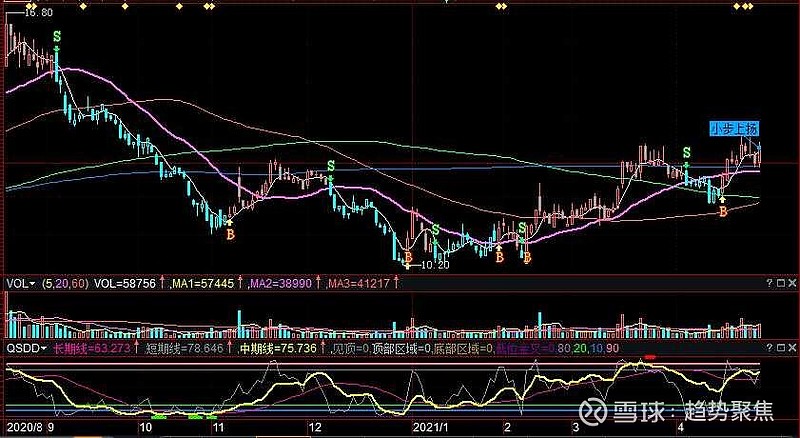This screenshot has width=800, height=438.
Task: Click the 2021/1 date on time axis
Action: 430,426
